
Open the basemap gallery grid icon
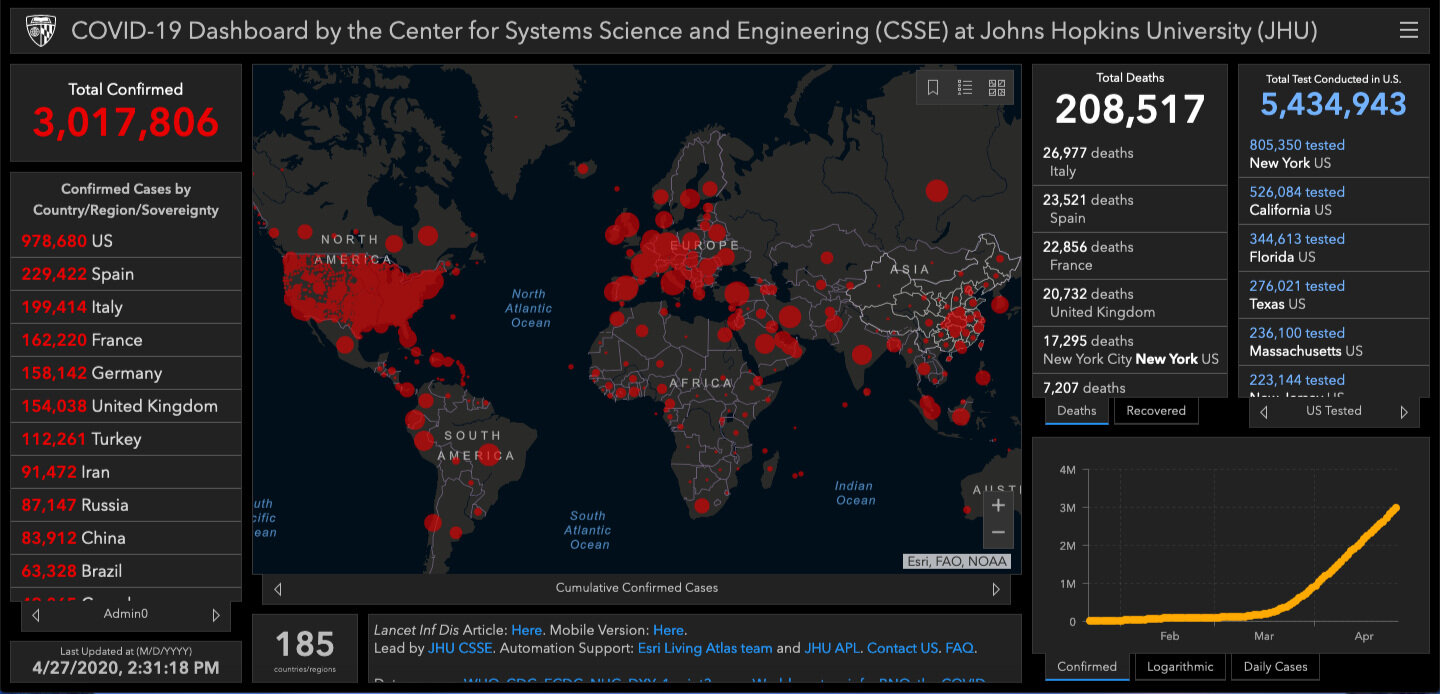(996, 88)
